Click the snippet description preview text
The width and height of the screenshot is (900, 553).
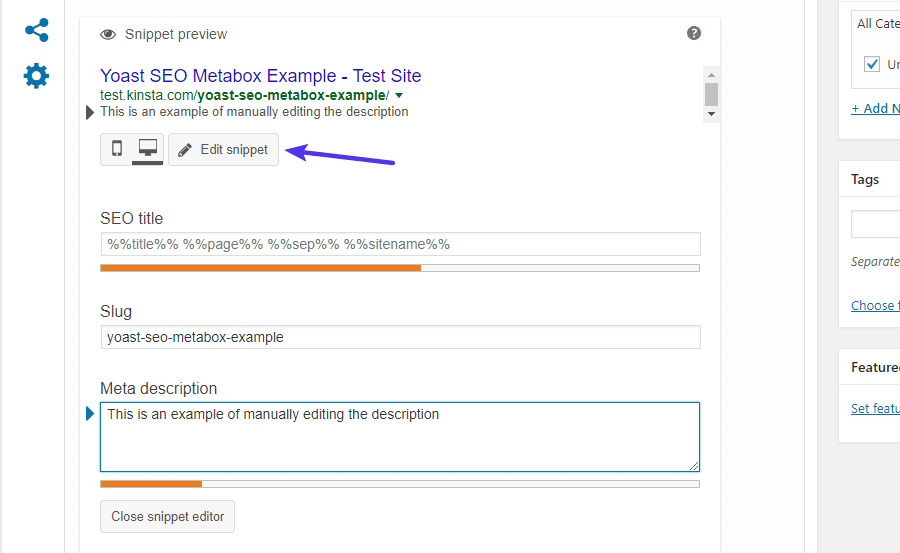(254, 111)
